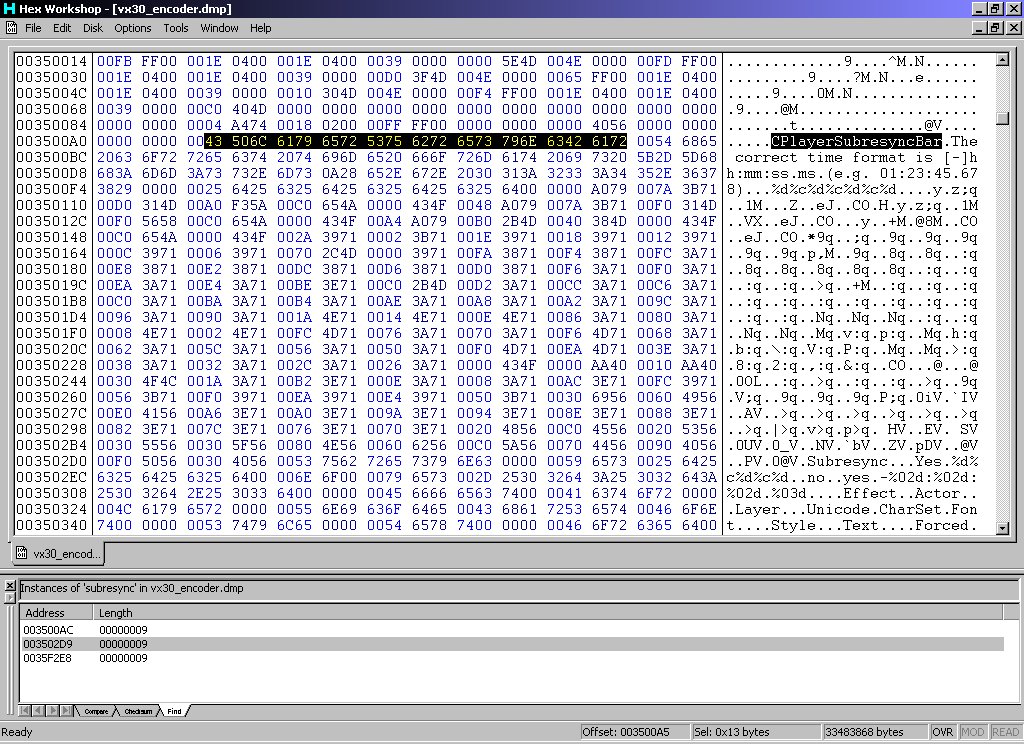This screenshot has height=744, width=1024.
Task: Click offset label 003500A0
Action: point(52,141)
